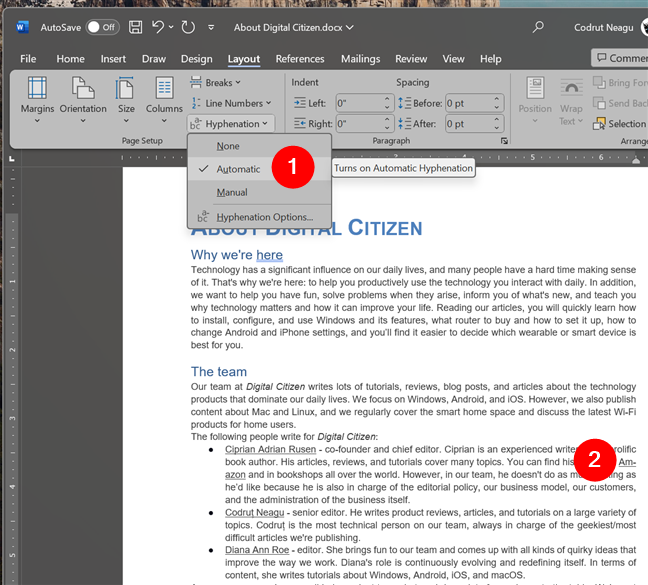
Task: Open the Undo history dropdown arrow
Action: pyautogui.click(x=171, y=28)
